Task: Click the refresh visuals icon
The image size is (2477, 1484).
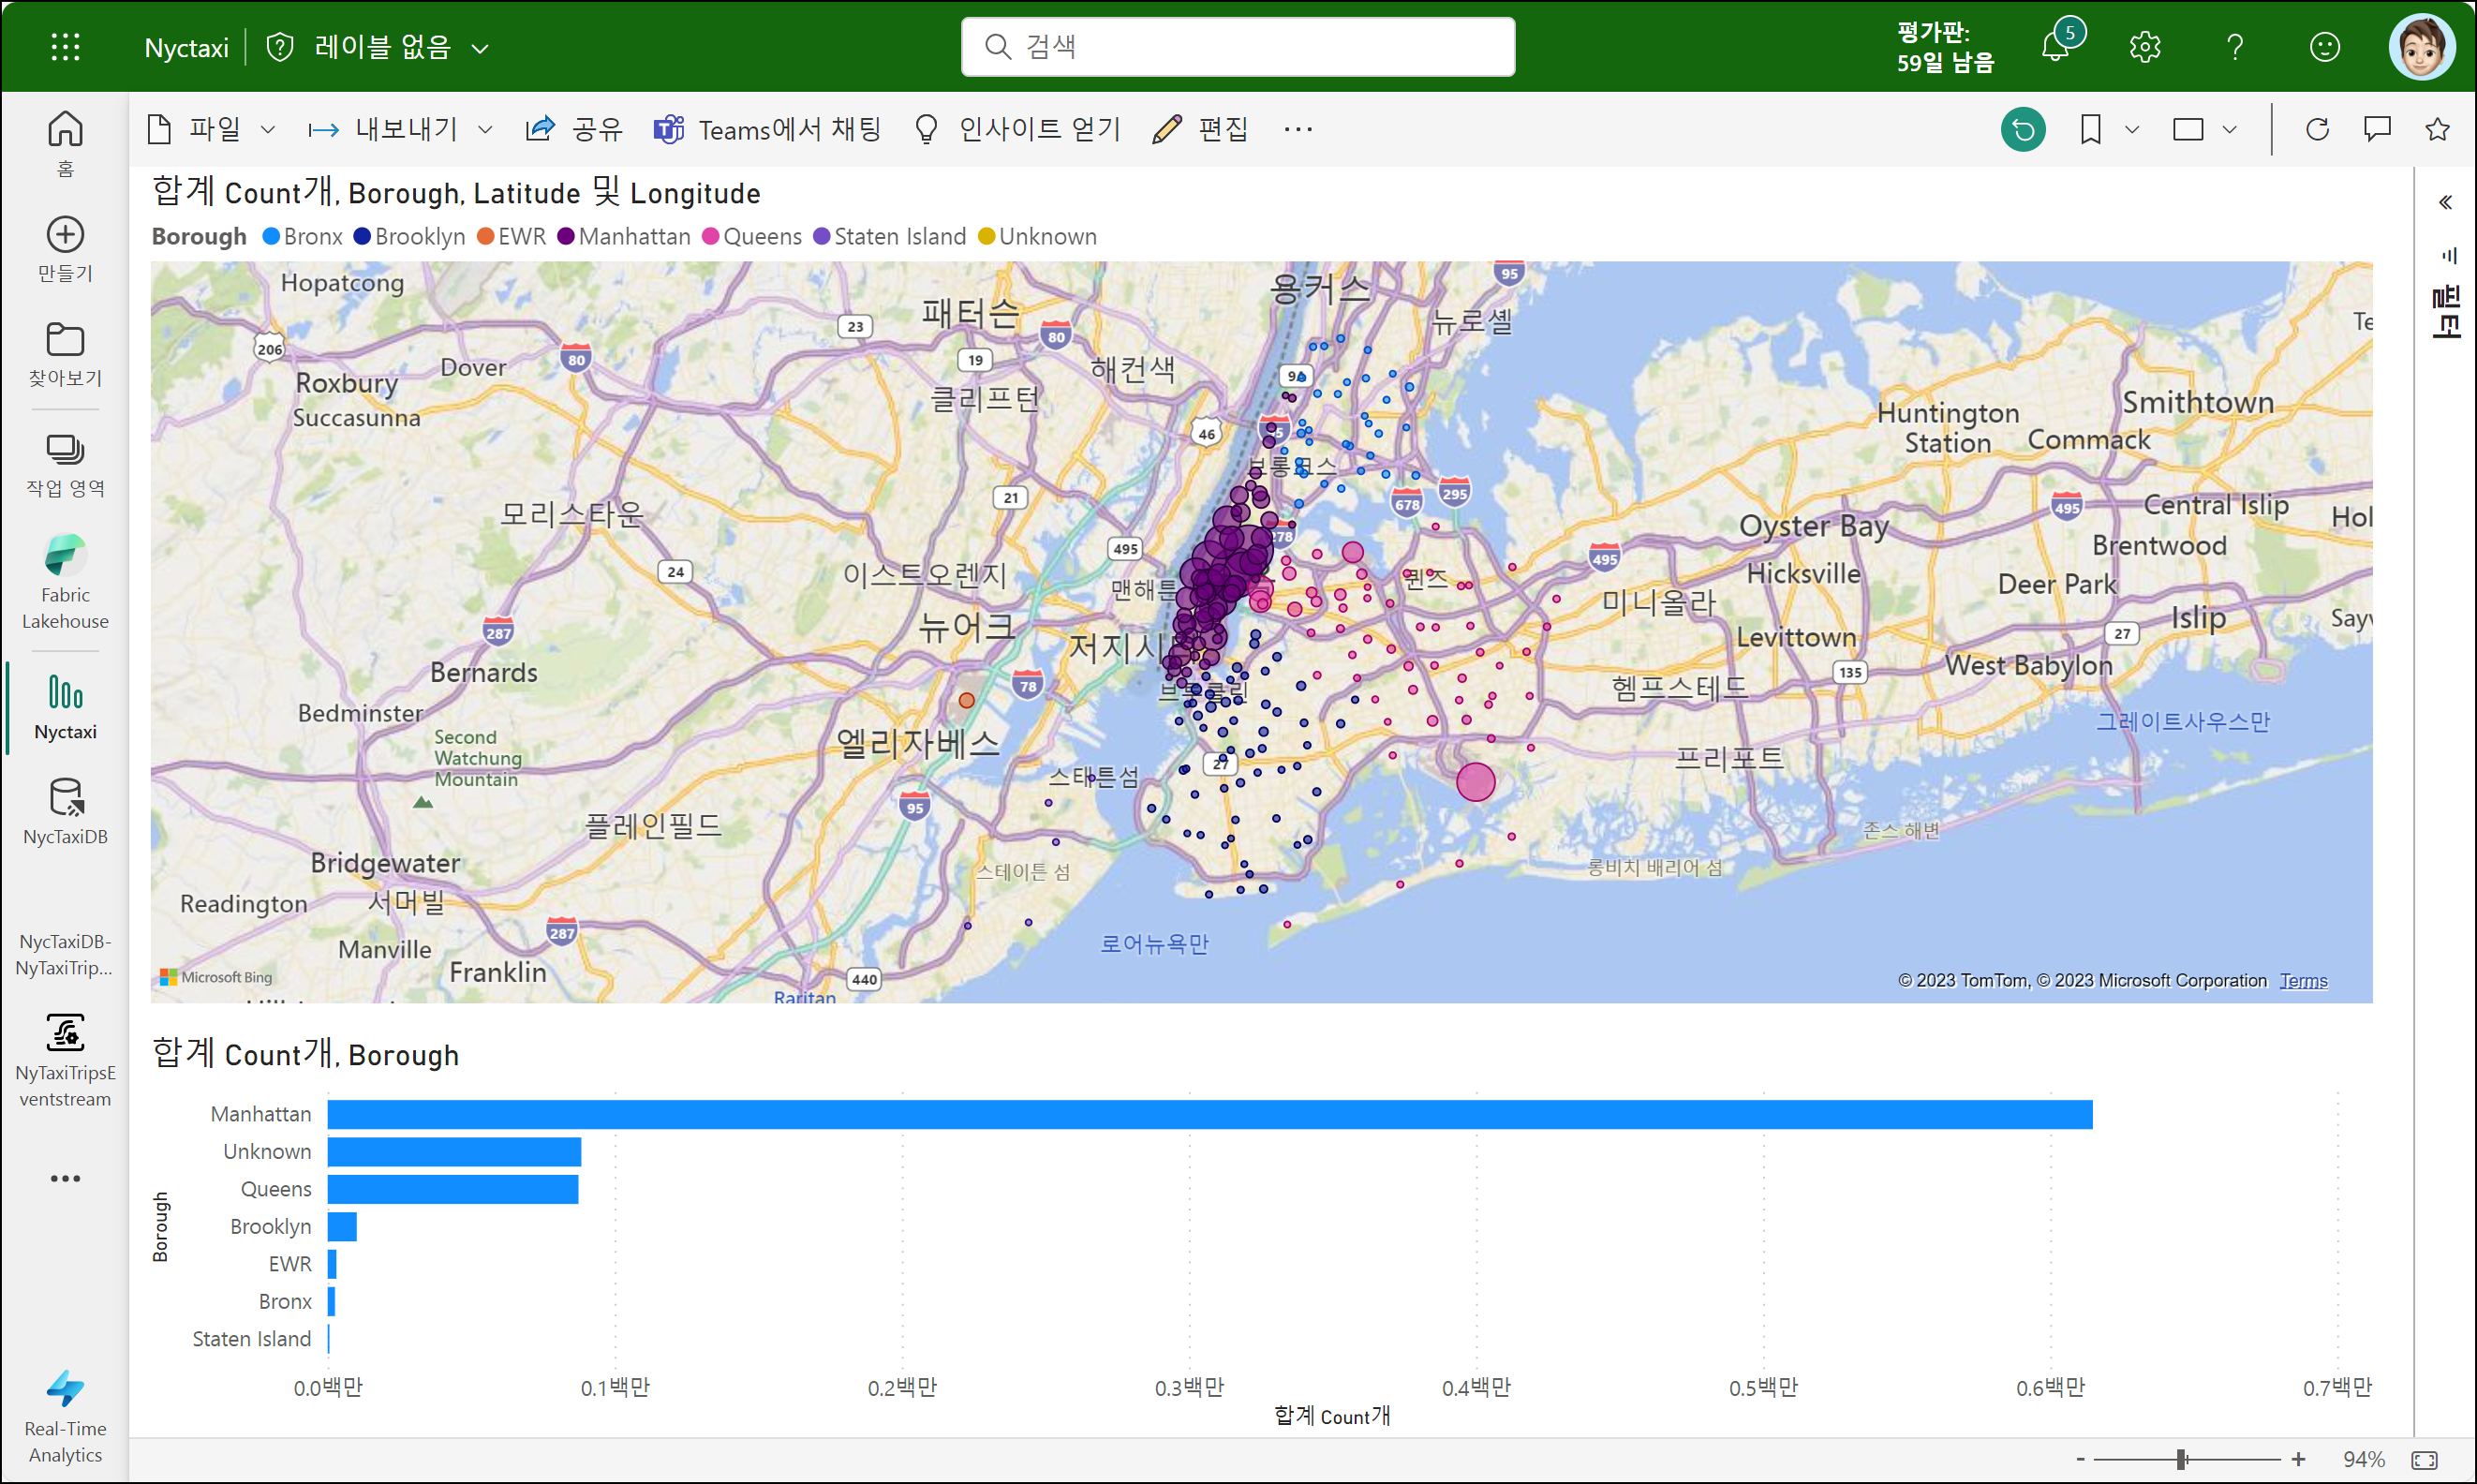Action: [x=2317, y=130]
